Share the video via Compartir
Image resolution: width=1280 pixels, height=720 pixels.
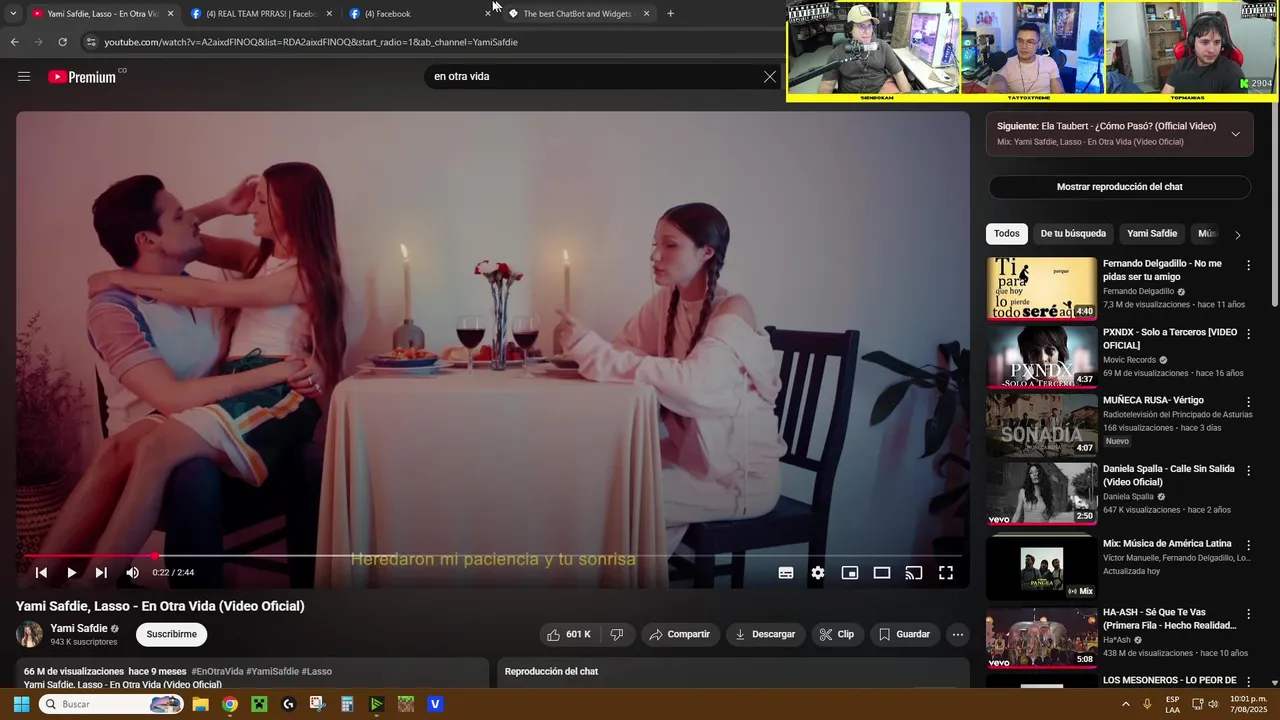pyautogui.click(x=679, y=634)
